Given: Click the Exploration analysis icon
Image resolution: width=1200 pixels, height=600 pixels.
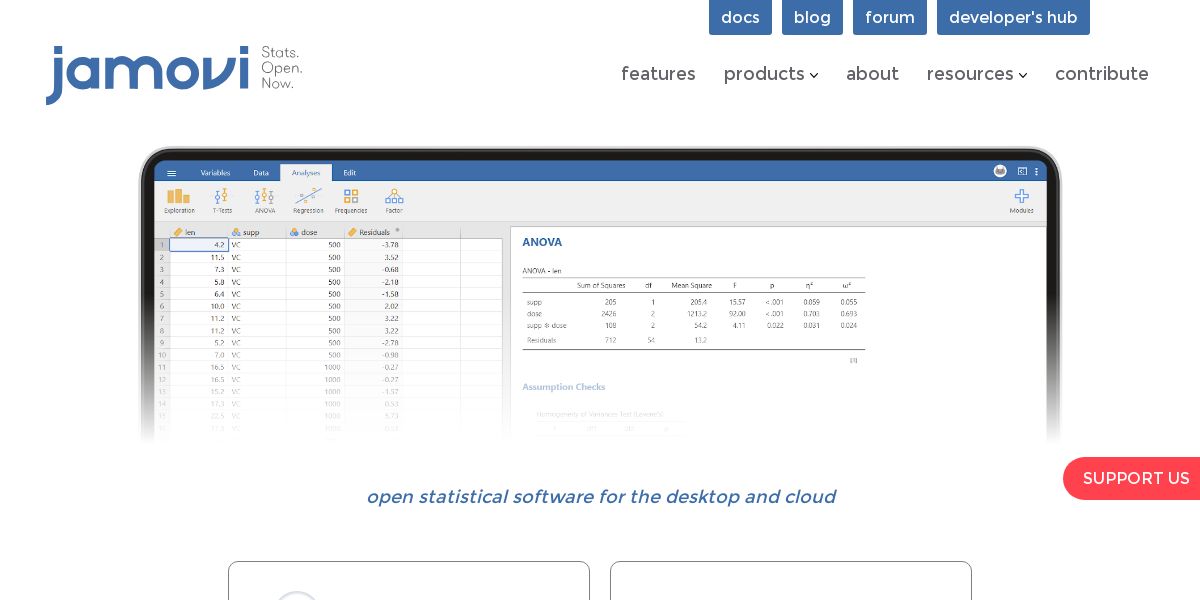Looking at the screenshot, I should pyautogui.click(x=179, y=200).
